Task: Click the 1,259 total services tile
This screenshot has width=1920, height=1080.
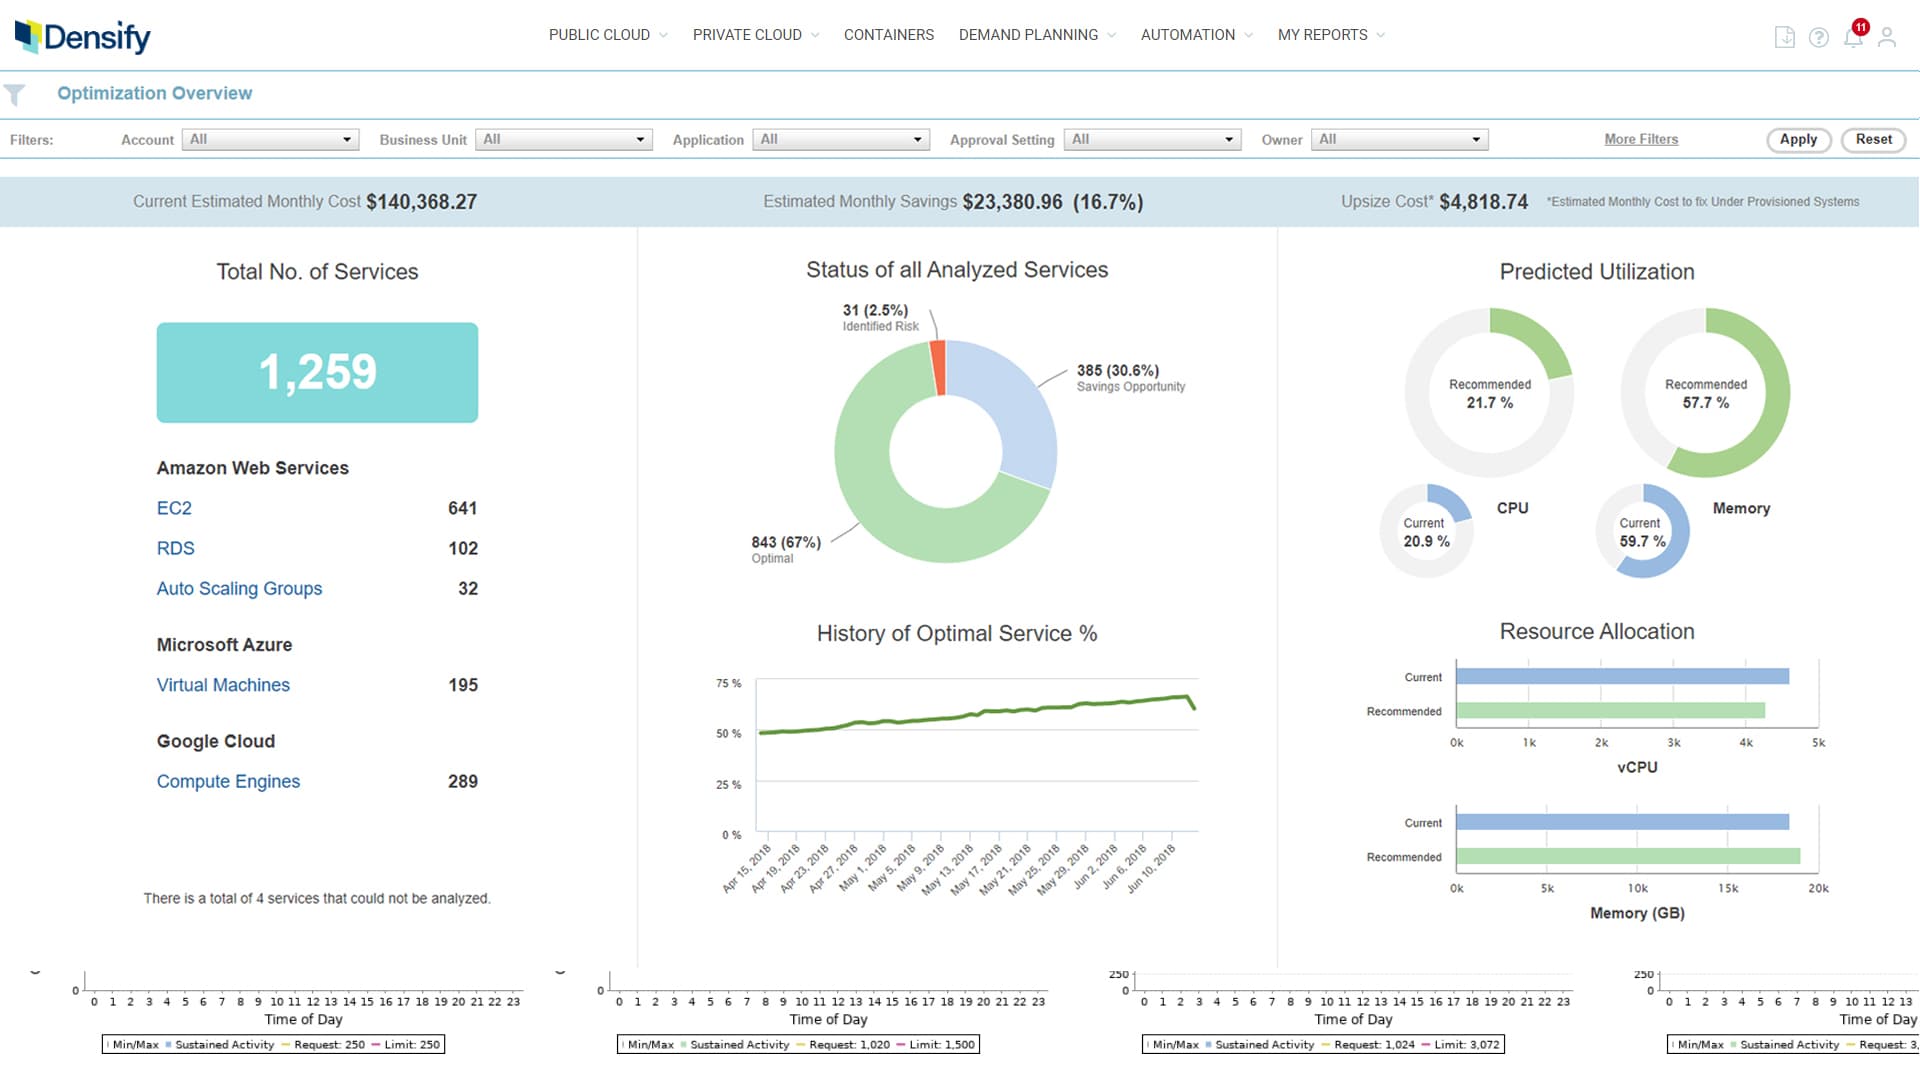Action: (x=317, y=372)
